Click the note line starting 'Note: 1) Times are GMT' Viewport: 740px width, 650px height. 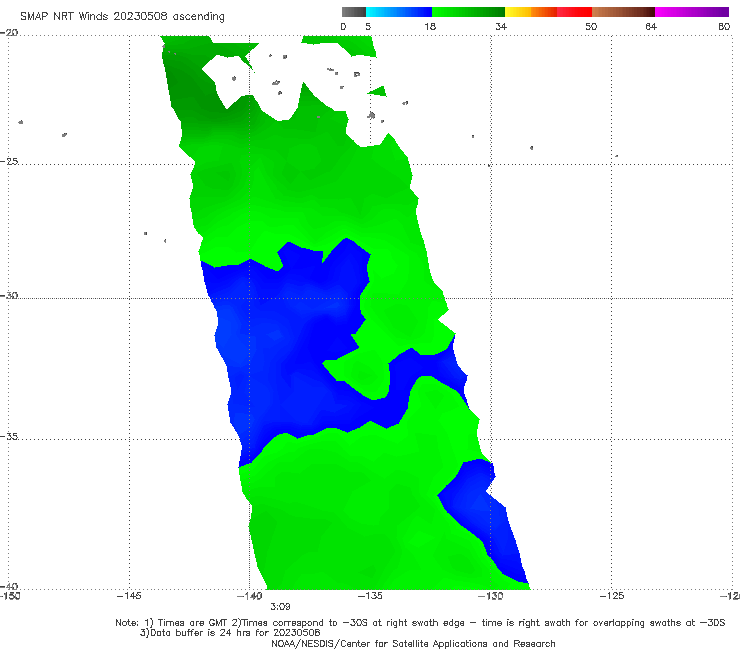coord(420,623)
